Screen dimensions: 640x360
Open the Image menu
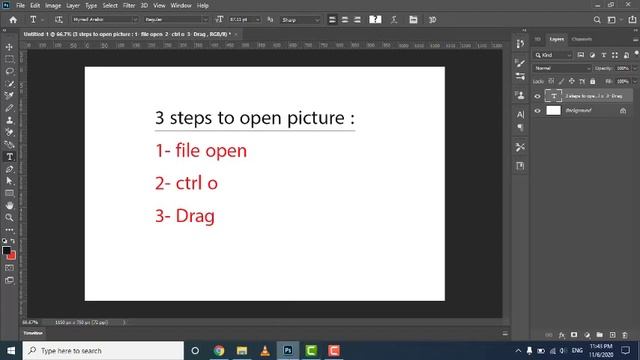pyautogui.click(x=53, y=6)
